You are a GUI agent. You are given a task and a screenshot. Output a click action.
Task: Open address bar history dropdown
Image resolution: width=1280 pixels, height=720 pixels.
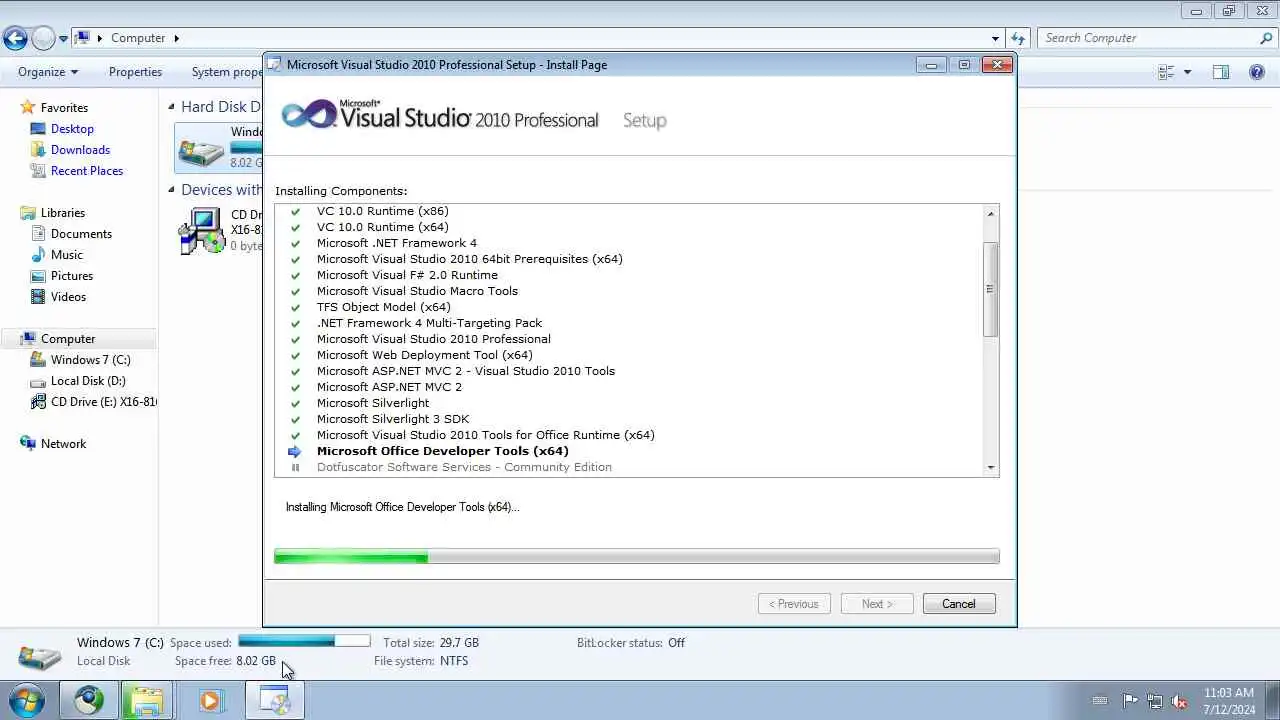(995, 38)
